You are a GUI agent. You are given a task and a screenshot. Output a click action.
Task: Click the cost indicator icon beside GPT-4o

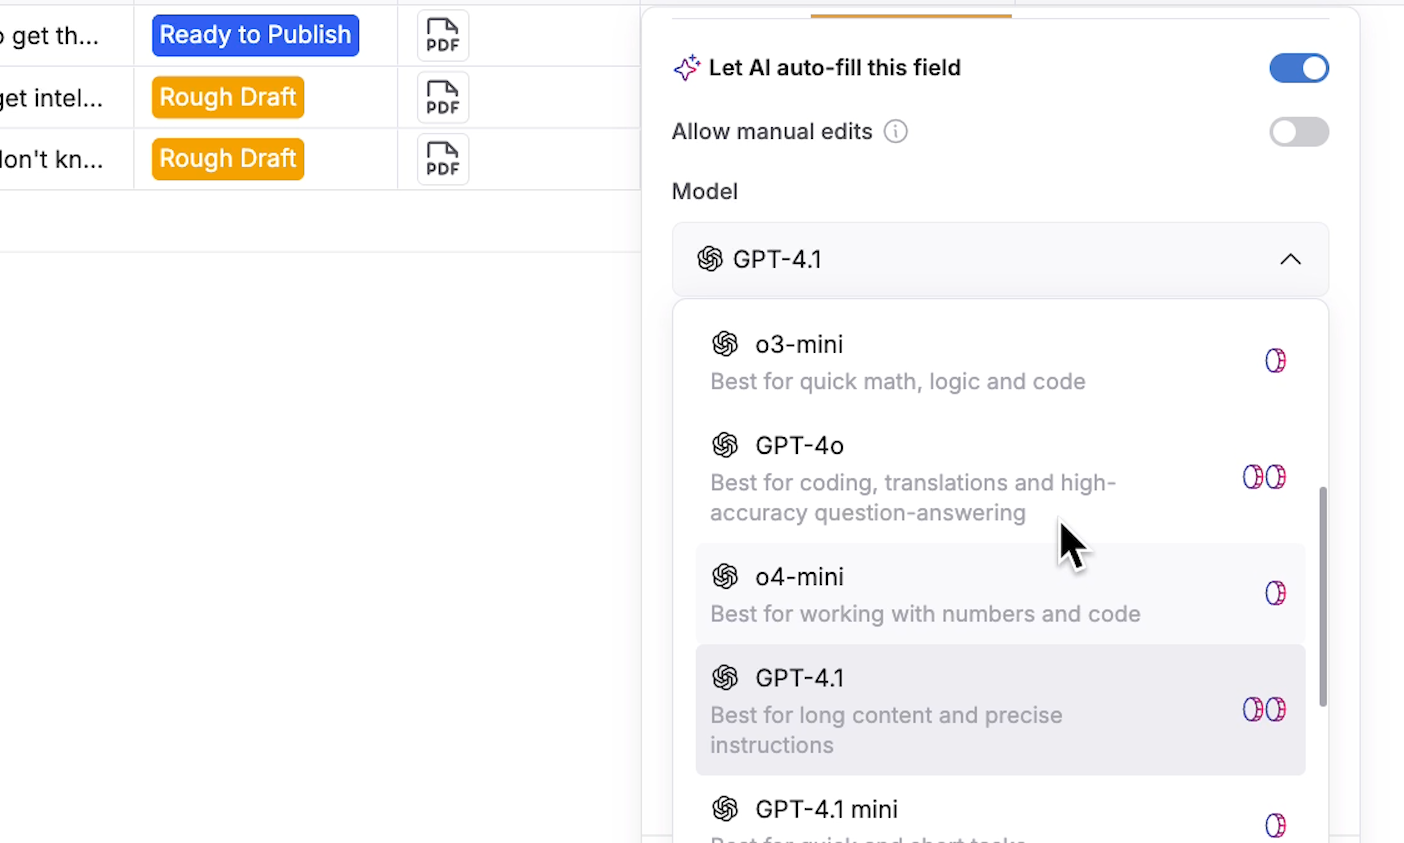(1264, 477)
